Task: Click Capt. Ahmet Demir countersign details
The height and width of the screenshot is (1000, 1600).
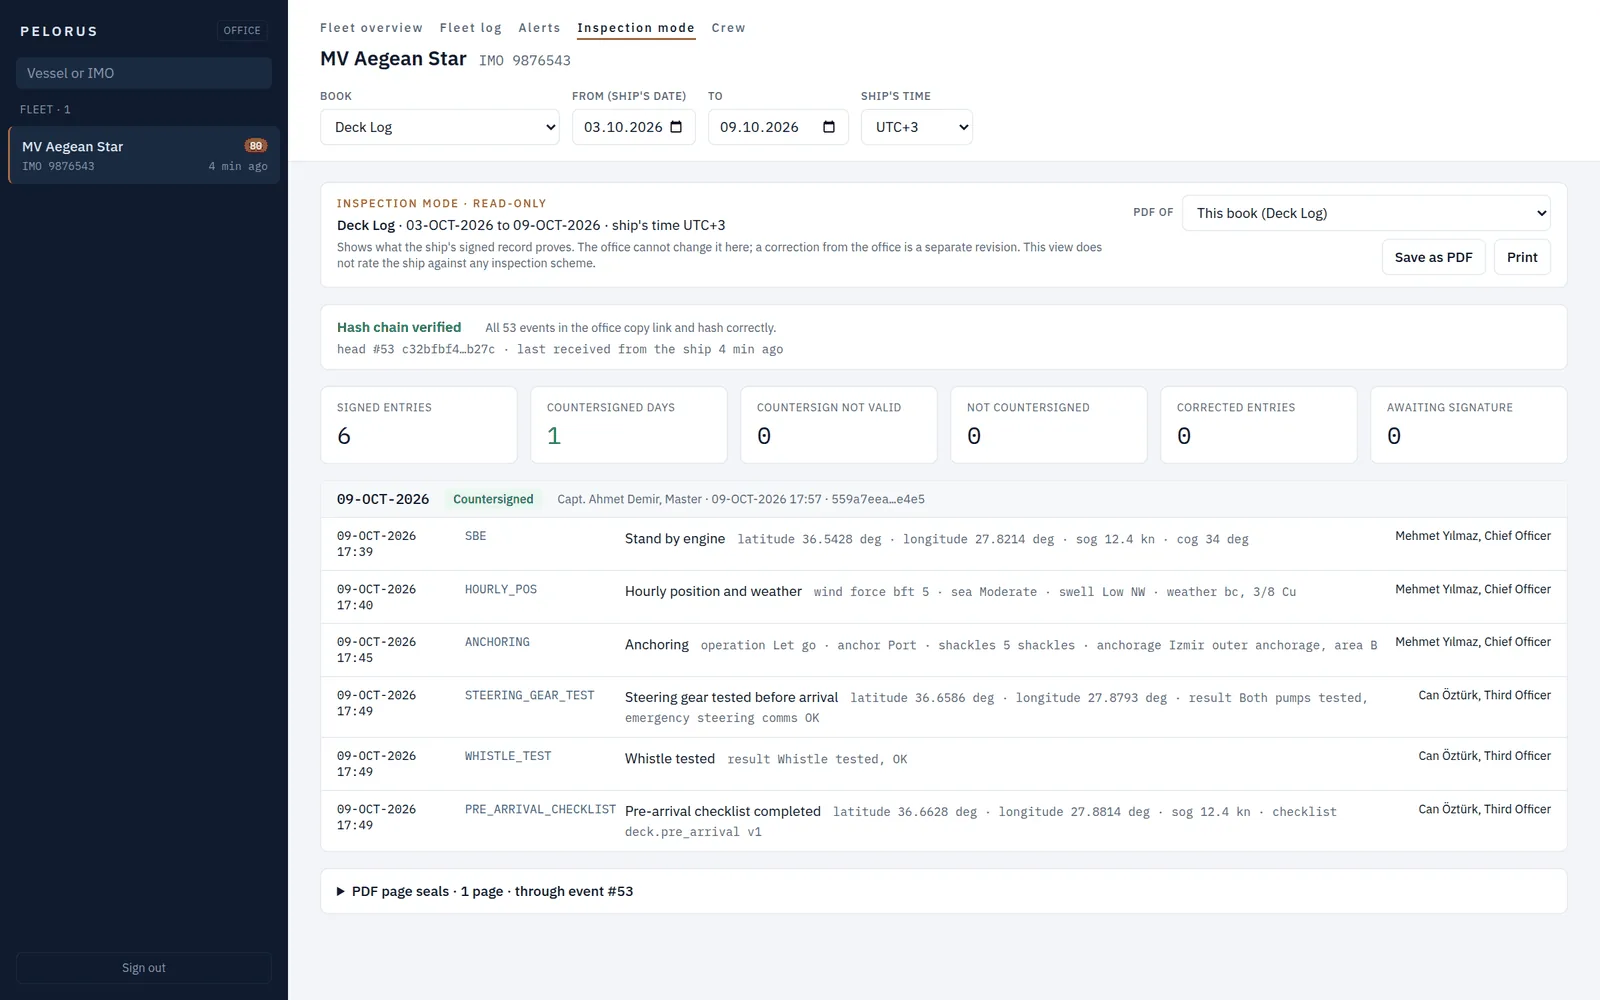Action: coord(741,499)
